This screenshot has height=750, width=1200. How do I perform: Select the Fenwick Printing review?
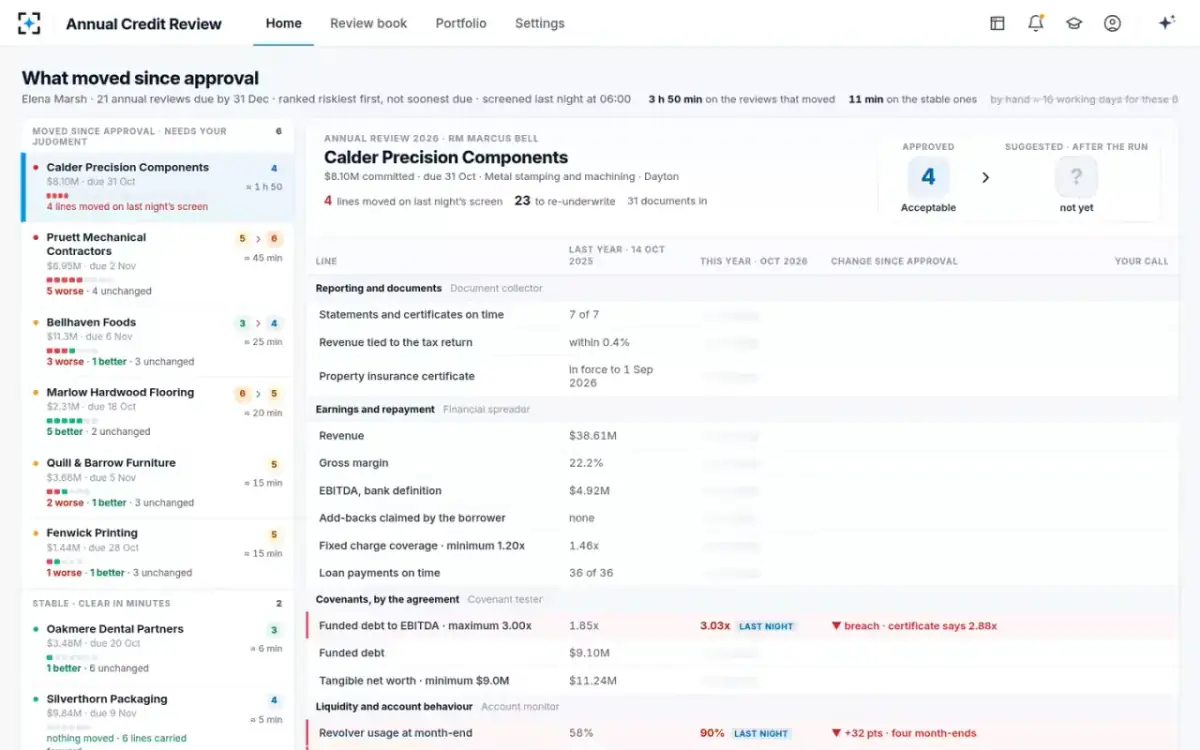coord(157,553)
